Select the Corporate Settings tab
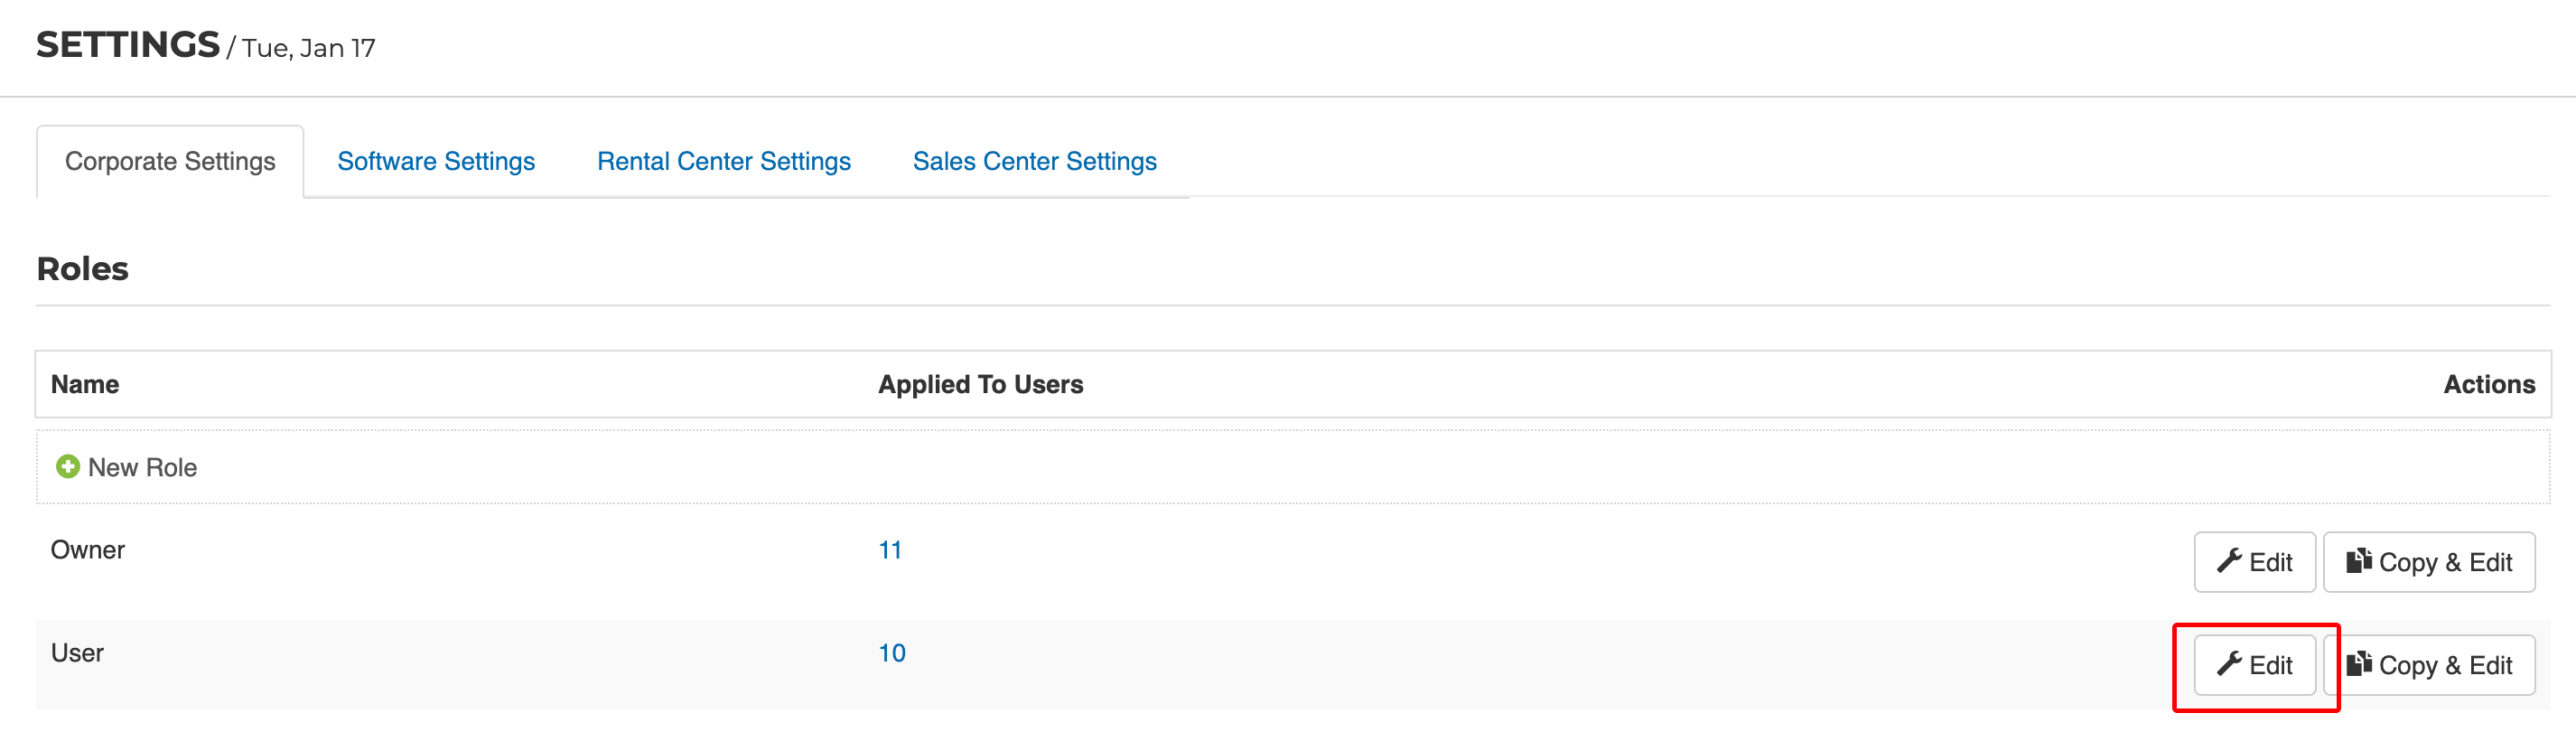This screenshot has width=2576, height=732. click(170, 161)
